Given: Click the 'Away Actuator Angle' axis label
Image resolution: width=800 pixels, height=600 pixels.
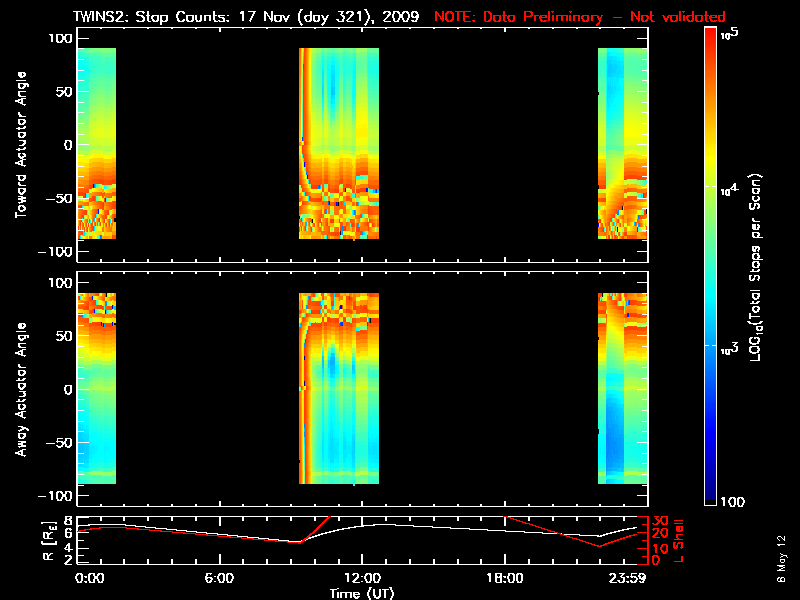Looking at the screenshot, I should coord(21,389).
